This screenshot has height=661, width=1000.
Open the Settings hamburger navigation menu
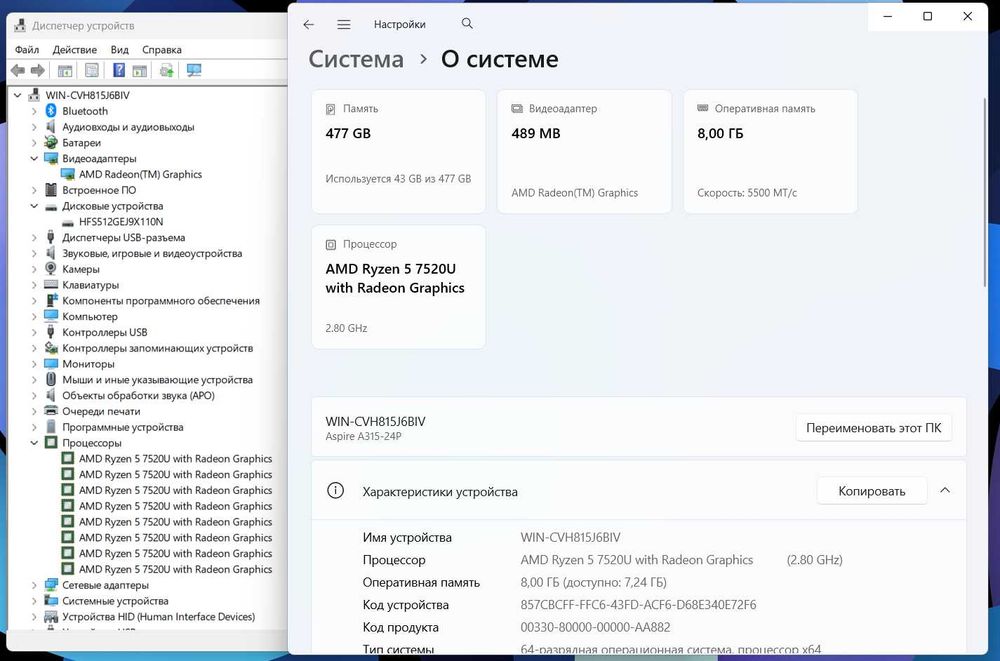click(344, 24)
